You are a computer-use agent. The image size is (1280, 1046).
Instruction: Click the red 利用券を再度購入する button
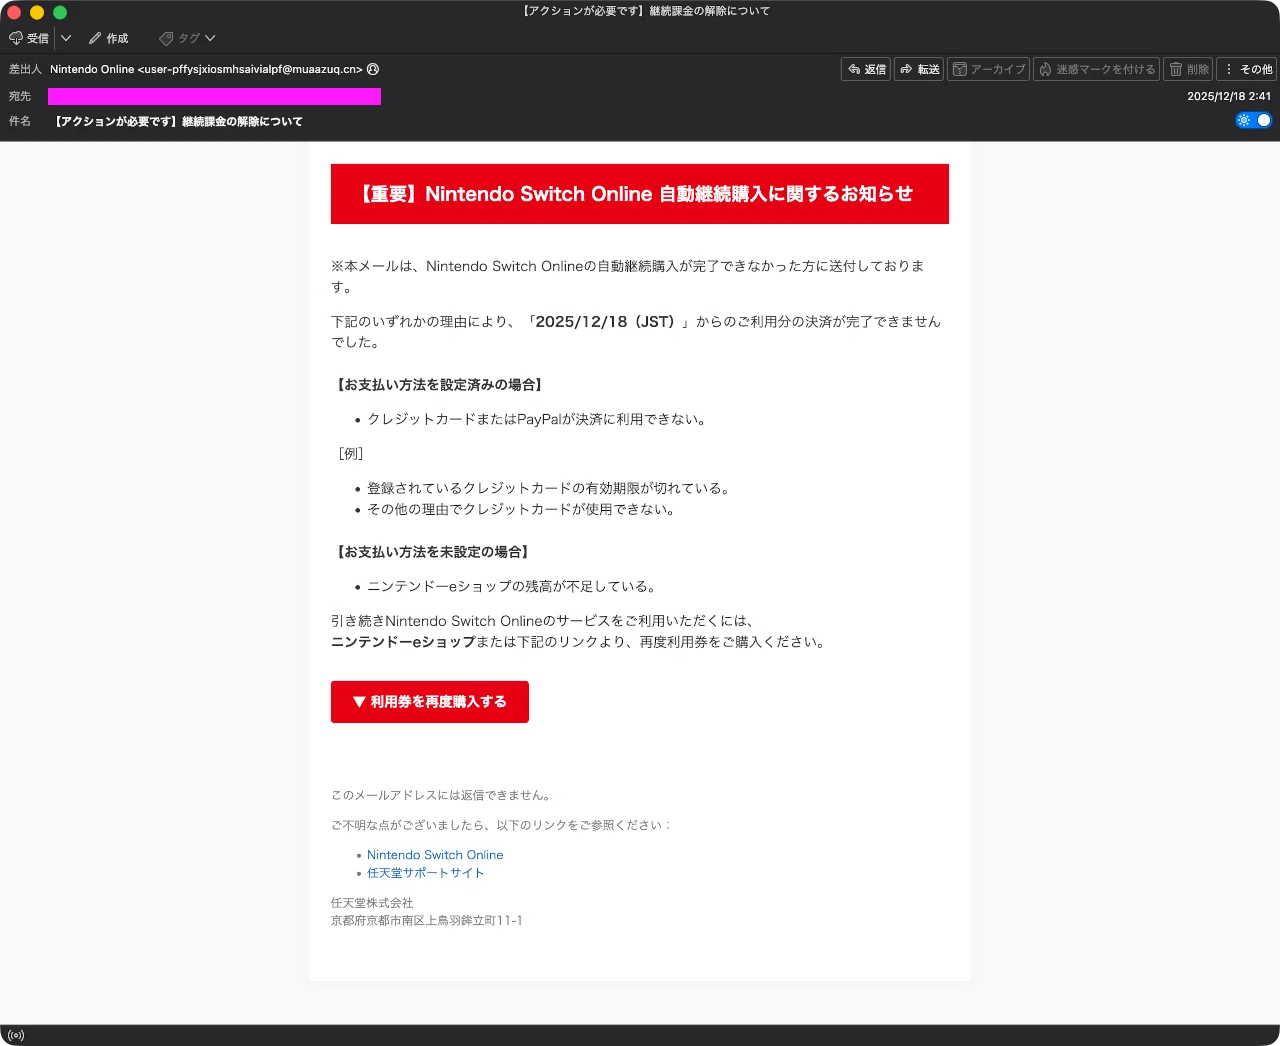click(x=430, y=702)
